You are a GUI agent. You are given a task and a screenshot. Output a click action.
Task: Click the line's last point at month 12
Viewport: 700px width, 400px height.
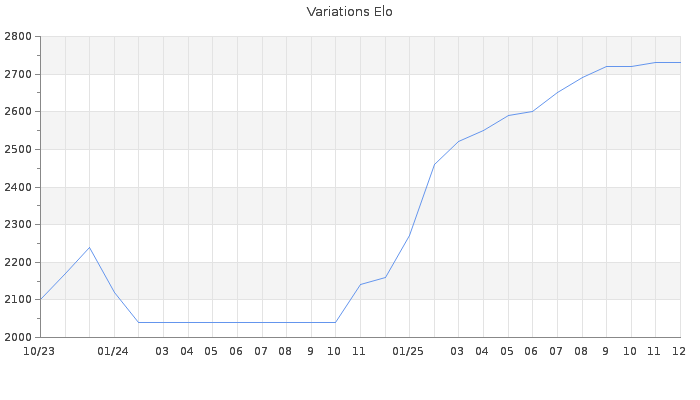pyautogui.click(x=680, y=63)
